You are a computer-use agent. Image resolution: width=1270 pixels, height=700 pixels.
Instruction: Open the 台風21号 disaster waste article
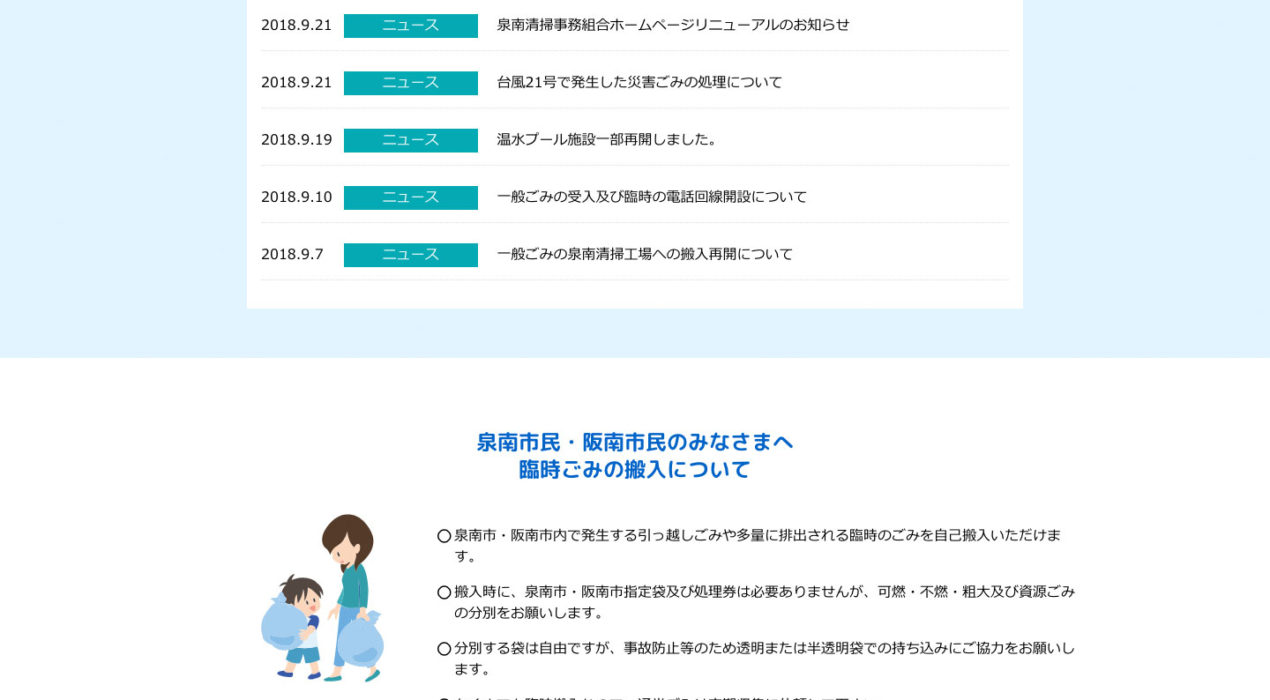[x=639, y=82]
